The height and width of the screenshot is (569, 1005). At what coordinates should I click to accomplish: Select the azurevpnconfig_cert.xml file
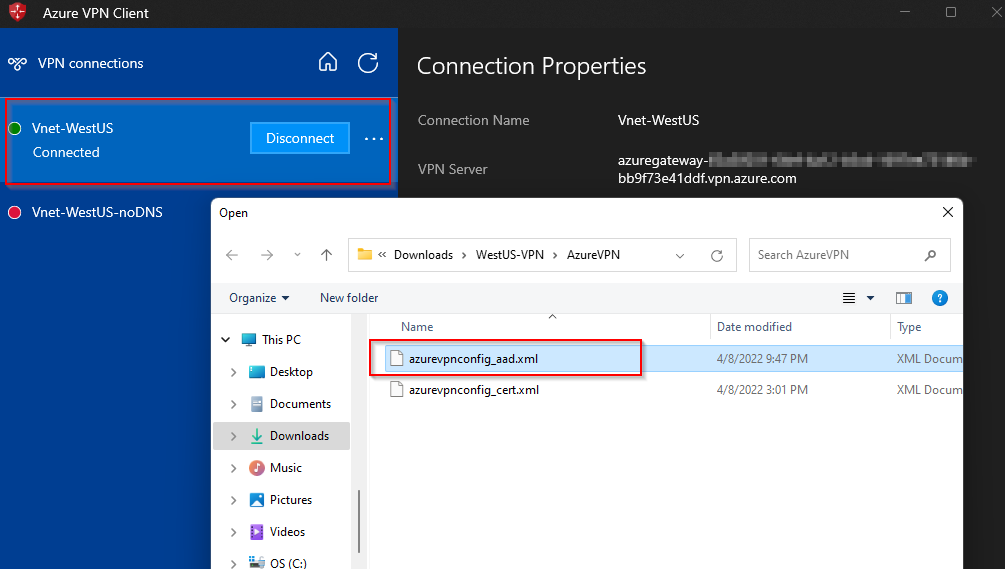(474, 390)
